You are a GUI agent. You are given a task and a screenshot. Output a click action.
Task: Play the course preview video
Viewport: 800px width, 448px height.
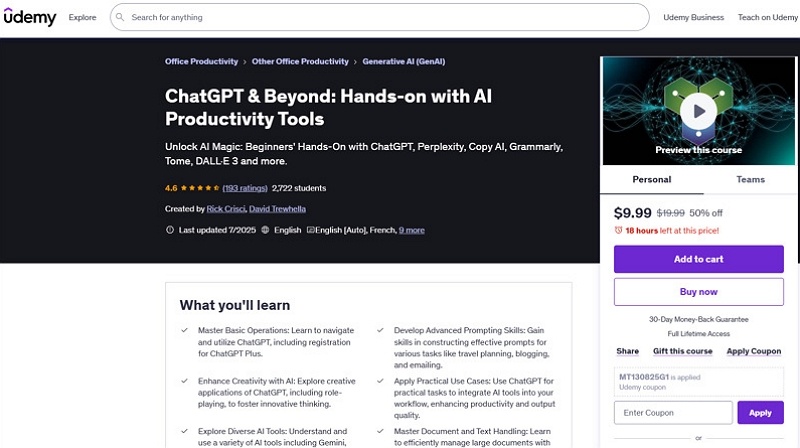pyautogui.click(x=698, y=111)
